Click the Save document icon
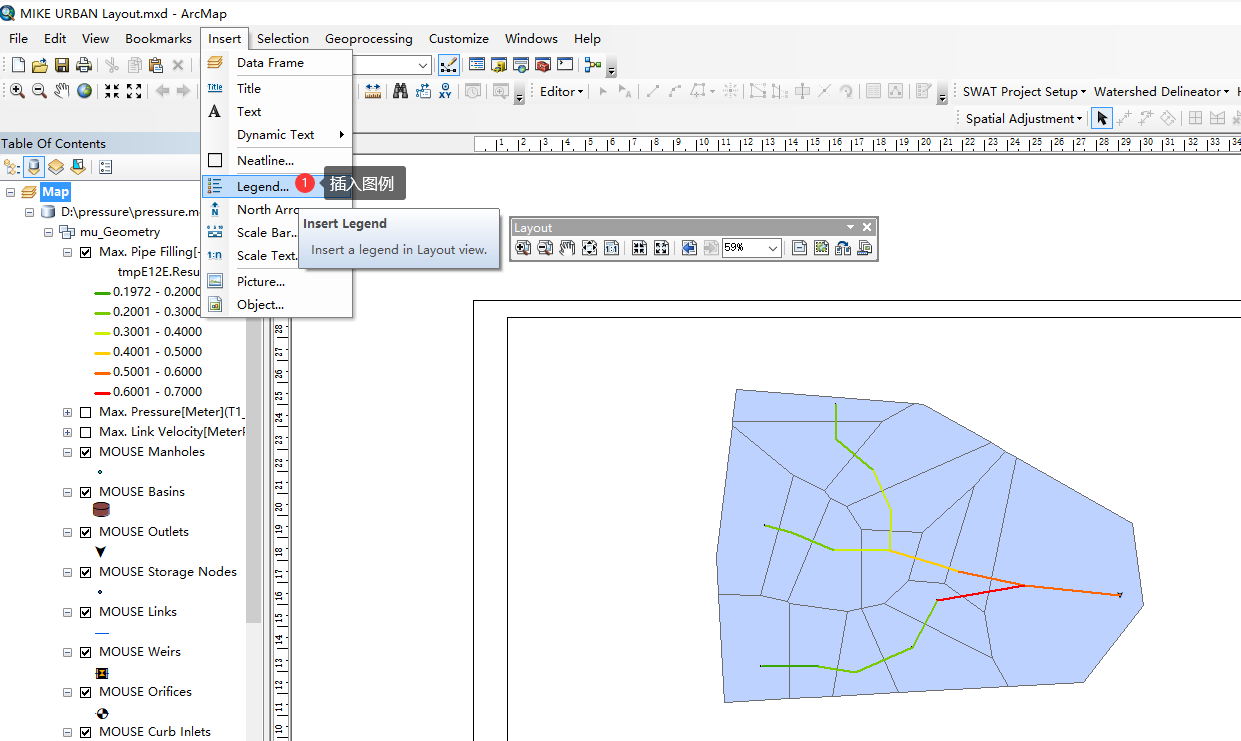Viewport: 1241px width, 741px height. point(62,65)
